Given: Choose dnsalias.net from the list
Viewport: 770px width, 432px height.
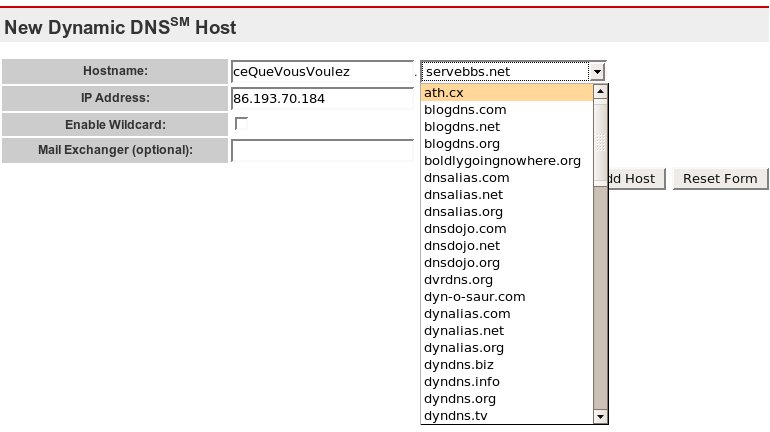Looking at the screenshot, I should [506, 195].
